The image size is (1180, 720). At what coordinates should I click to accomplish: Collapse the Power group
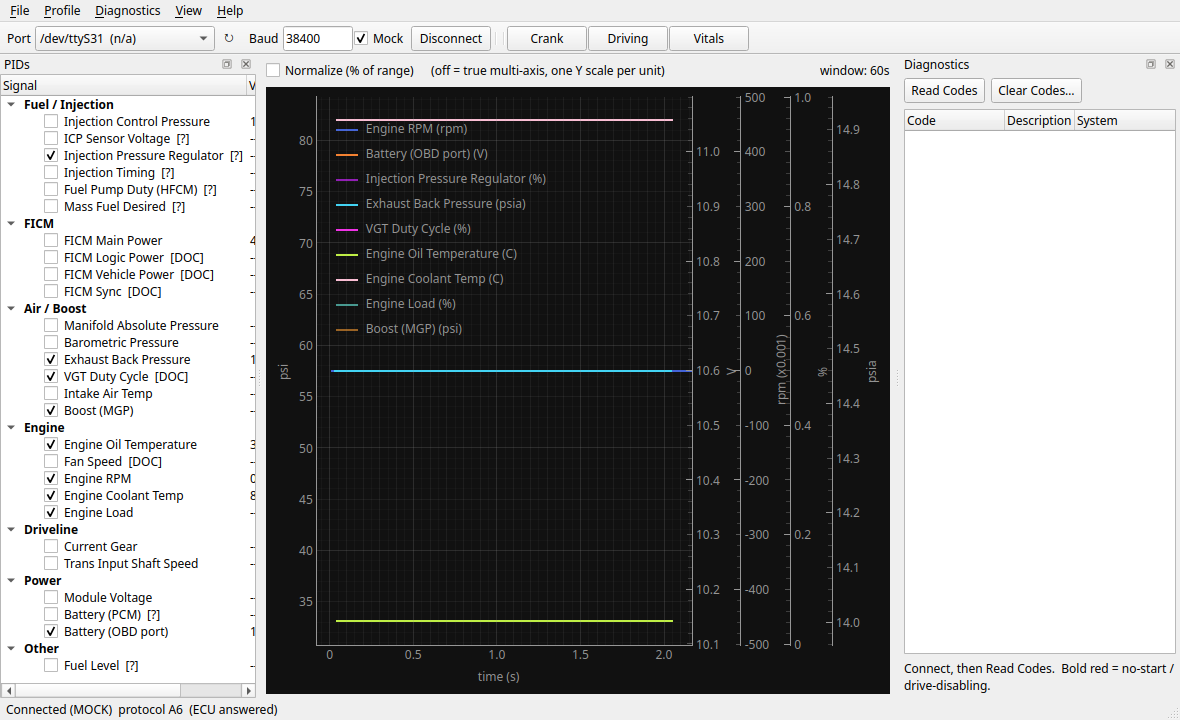[x=11, y=581]
